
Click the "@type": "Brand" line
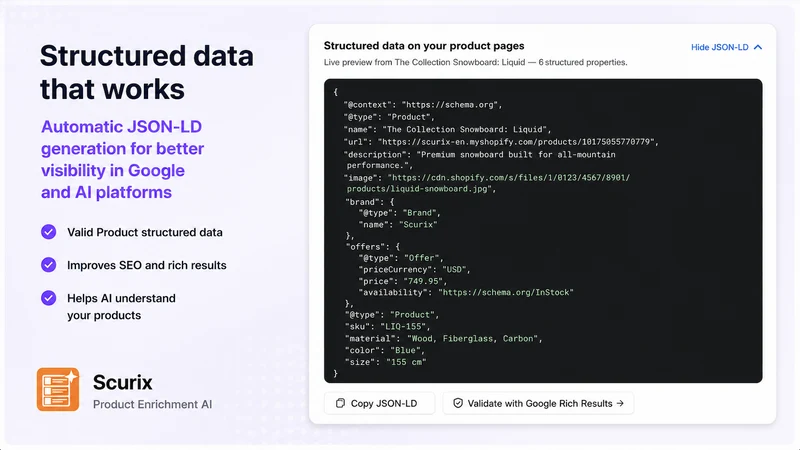pos(399,213)
